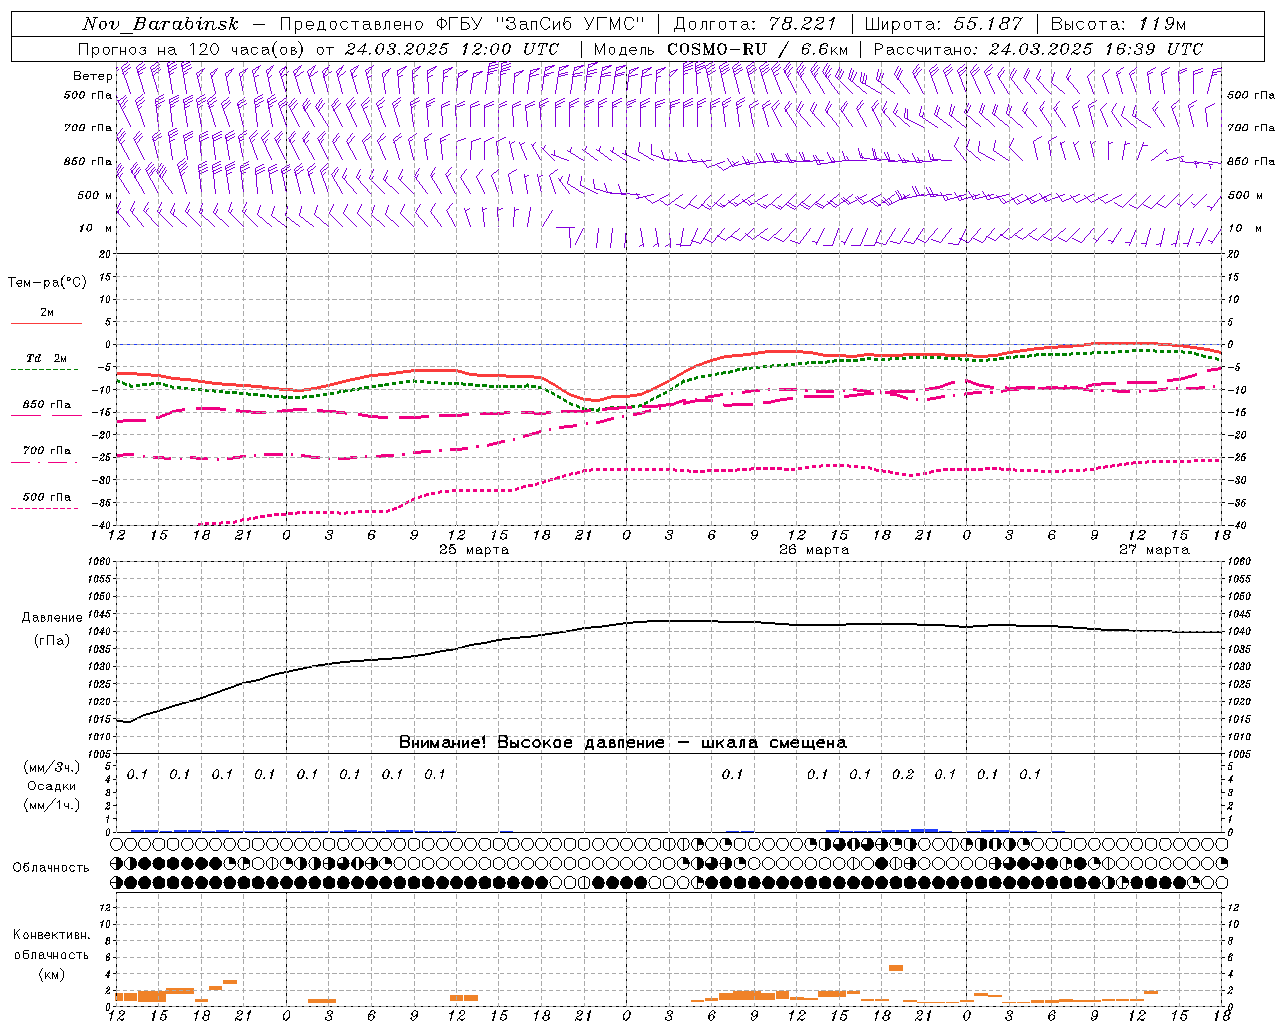
Task: Click the Тем-ра(°C) temperature label
Action: pos(47,283)
